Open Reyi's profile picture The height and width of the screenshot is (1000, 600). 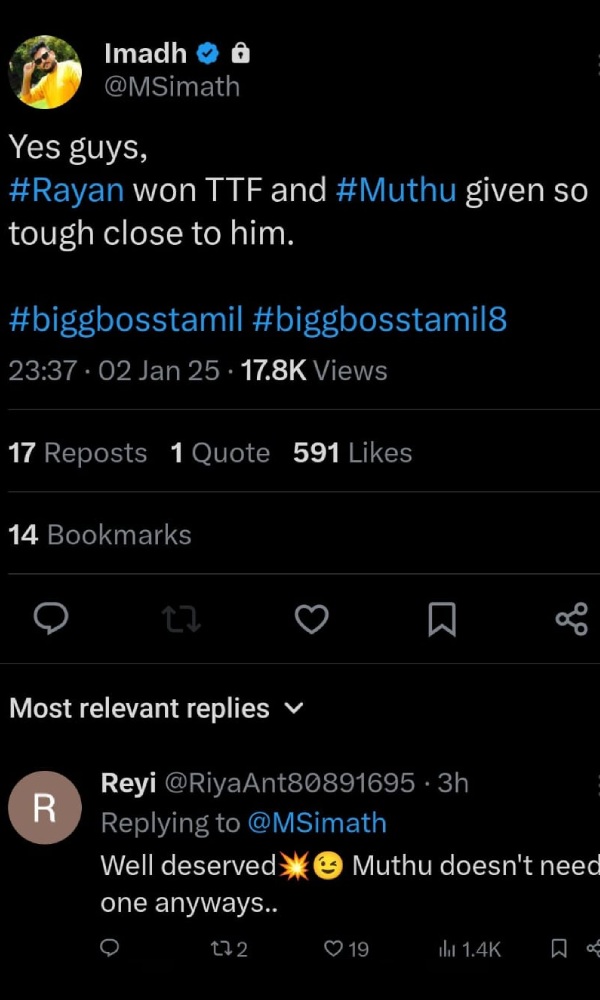click(44, 807)
